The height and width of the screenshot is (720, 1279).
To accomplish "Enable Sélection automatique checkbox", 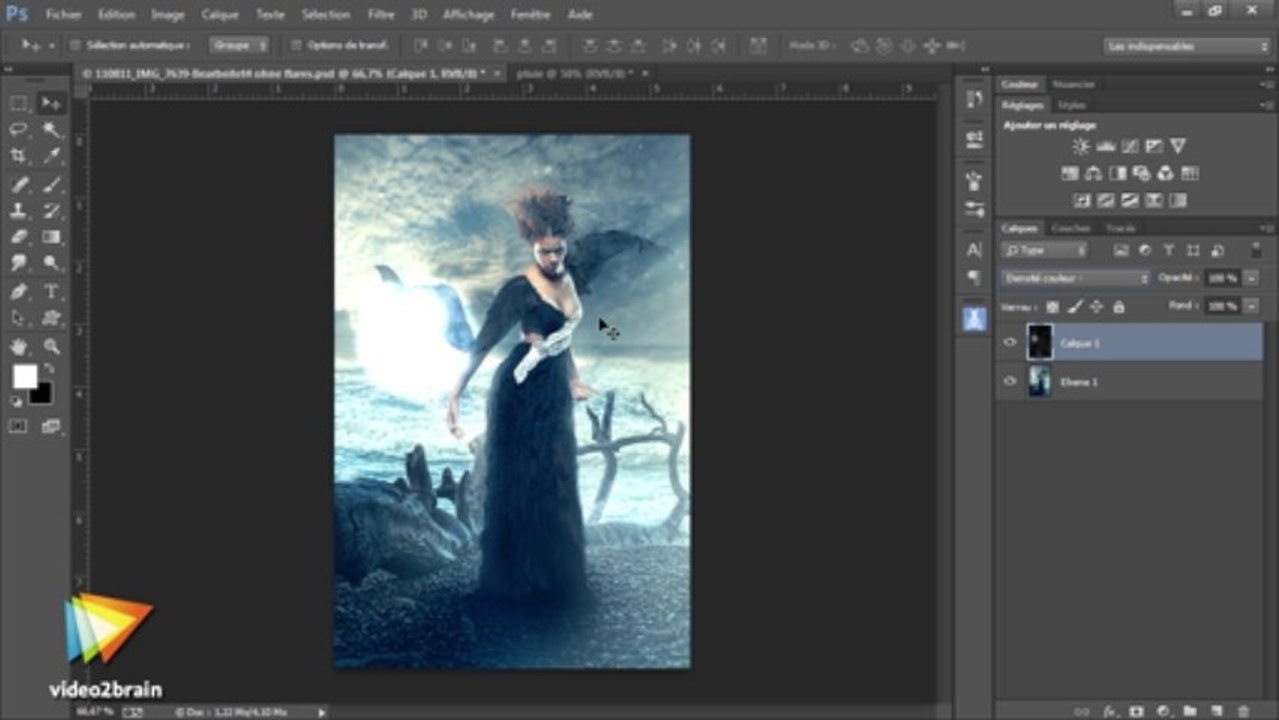I will pyautogui.click(x=74, y=45).
